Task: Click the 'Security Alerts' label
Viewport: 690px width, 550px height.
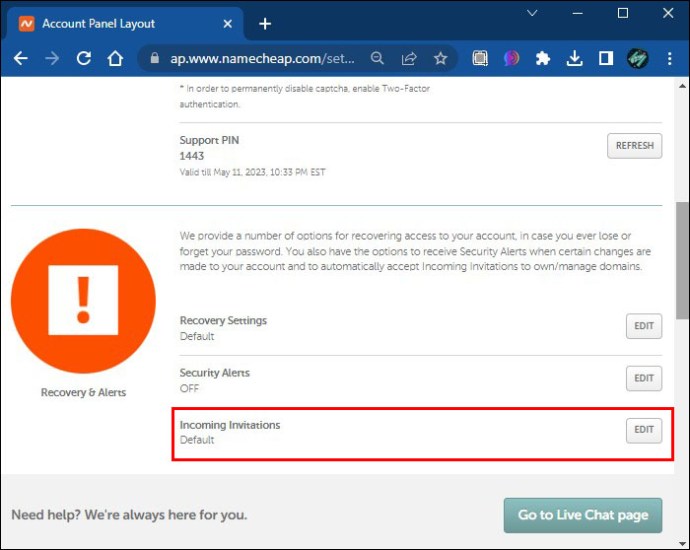Action: point(214,373)
